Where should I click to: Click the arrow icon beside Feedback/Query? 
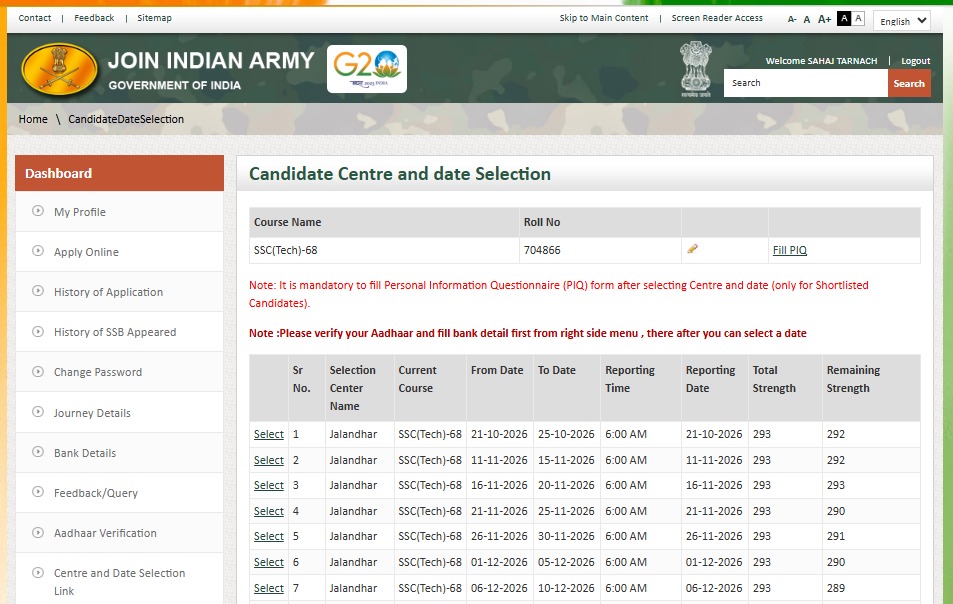(38, 492)
